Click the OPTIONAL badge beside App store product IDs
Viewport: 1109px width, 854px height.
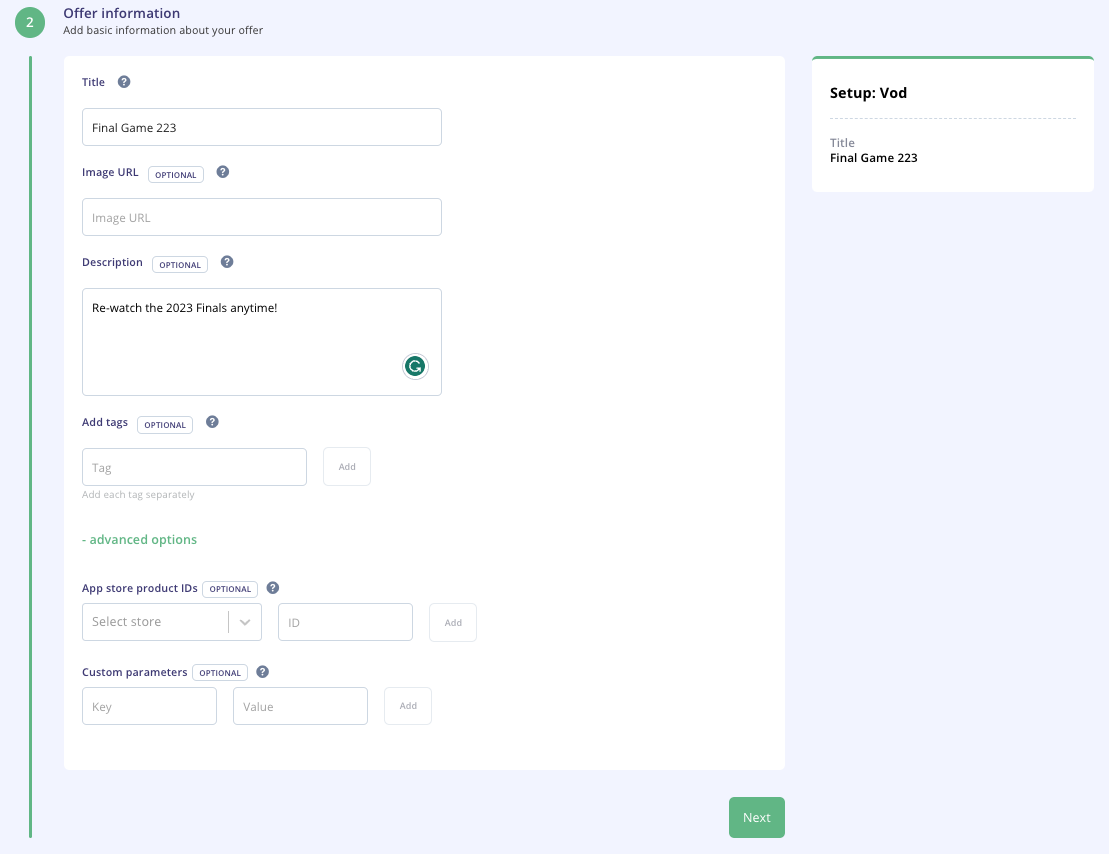pyautogui.click(x=230, y=589)
